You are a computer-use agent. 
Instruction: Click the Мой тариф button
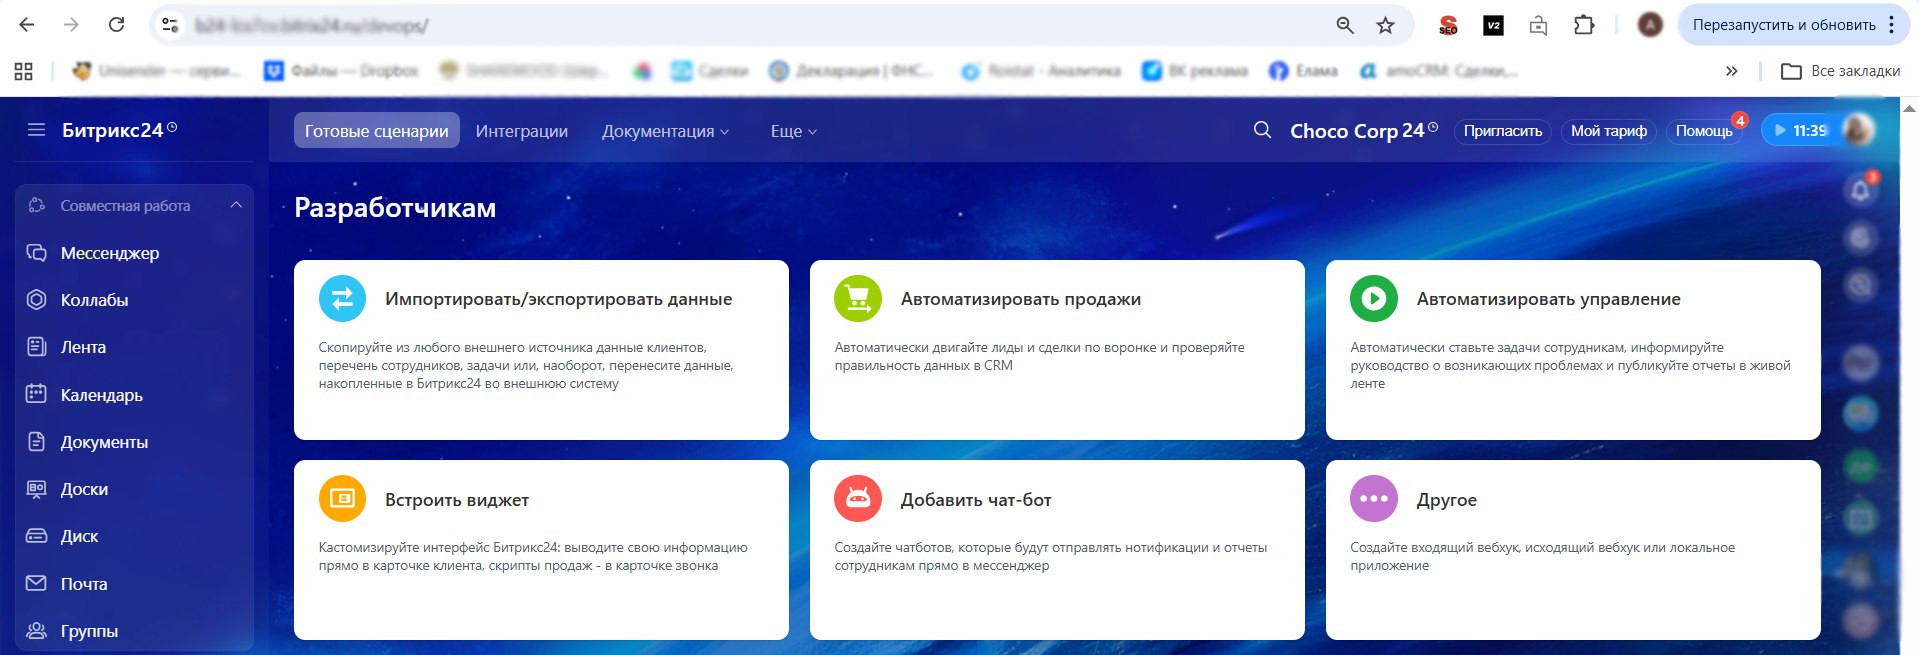click(1608, 131)
